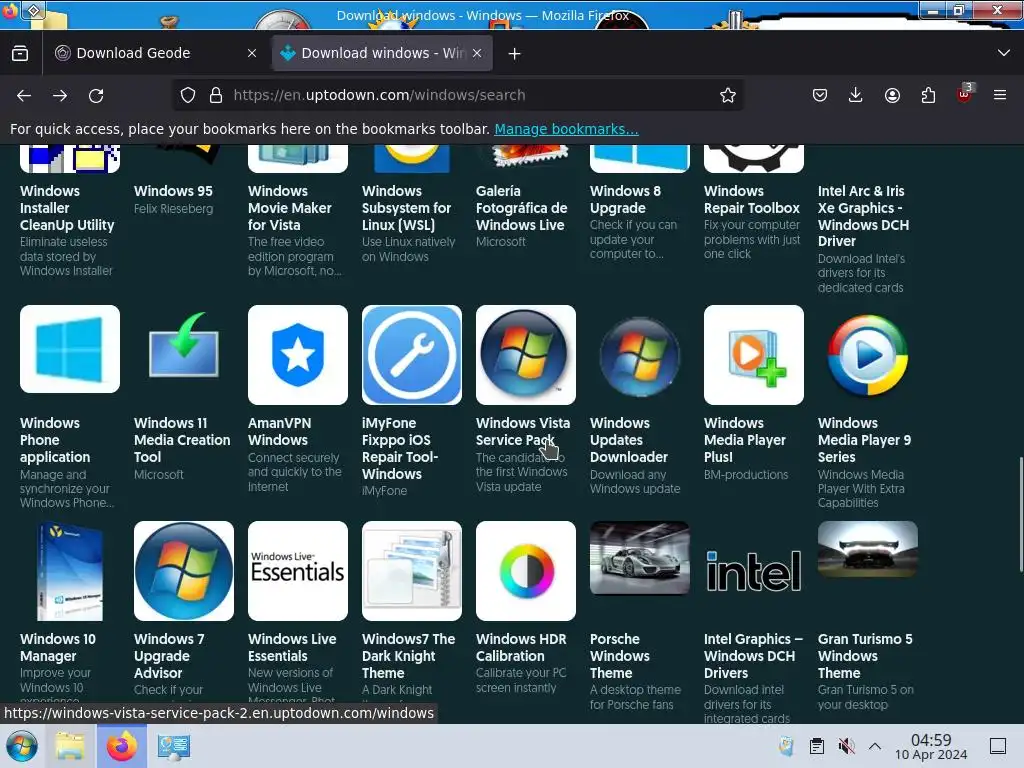Open the Windows 10 Manager box icon
This screenshot has height=768, width=1024.
coord(70,571)
